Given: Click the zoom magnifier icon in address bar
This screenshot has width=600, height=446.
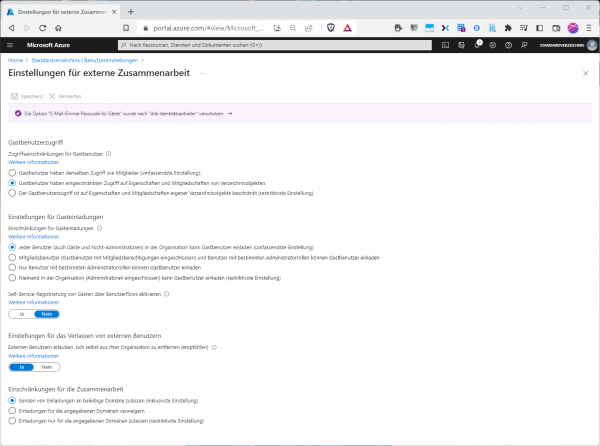Looking at the screenshot, I should (x=293, y=28).
